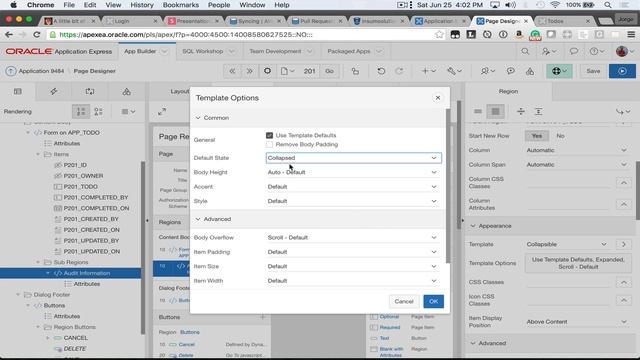Click the Go button next to page number
640x360 pixels.
click(x=329, y=71)
